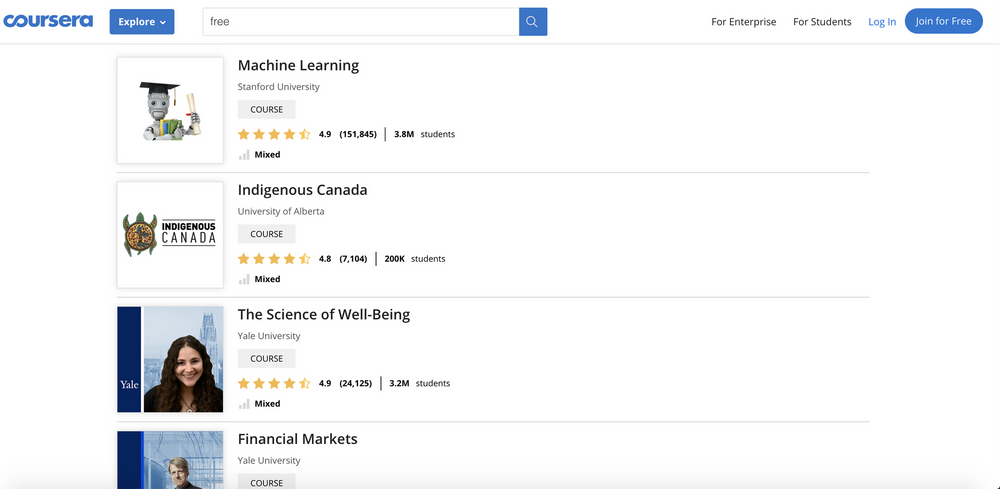This screenshot has width=1000, height=489.
Task: Open the Science of Well-Being thumbnail
Action: [170, 359]
